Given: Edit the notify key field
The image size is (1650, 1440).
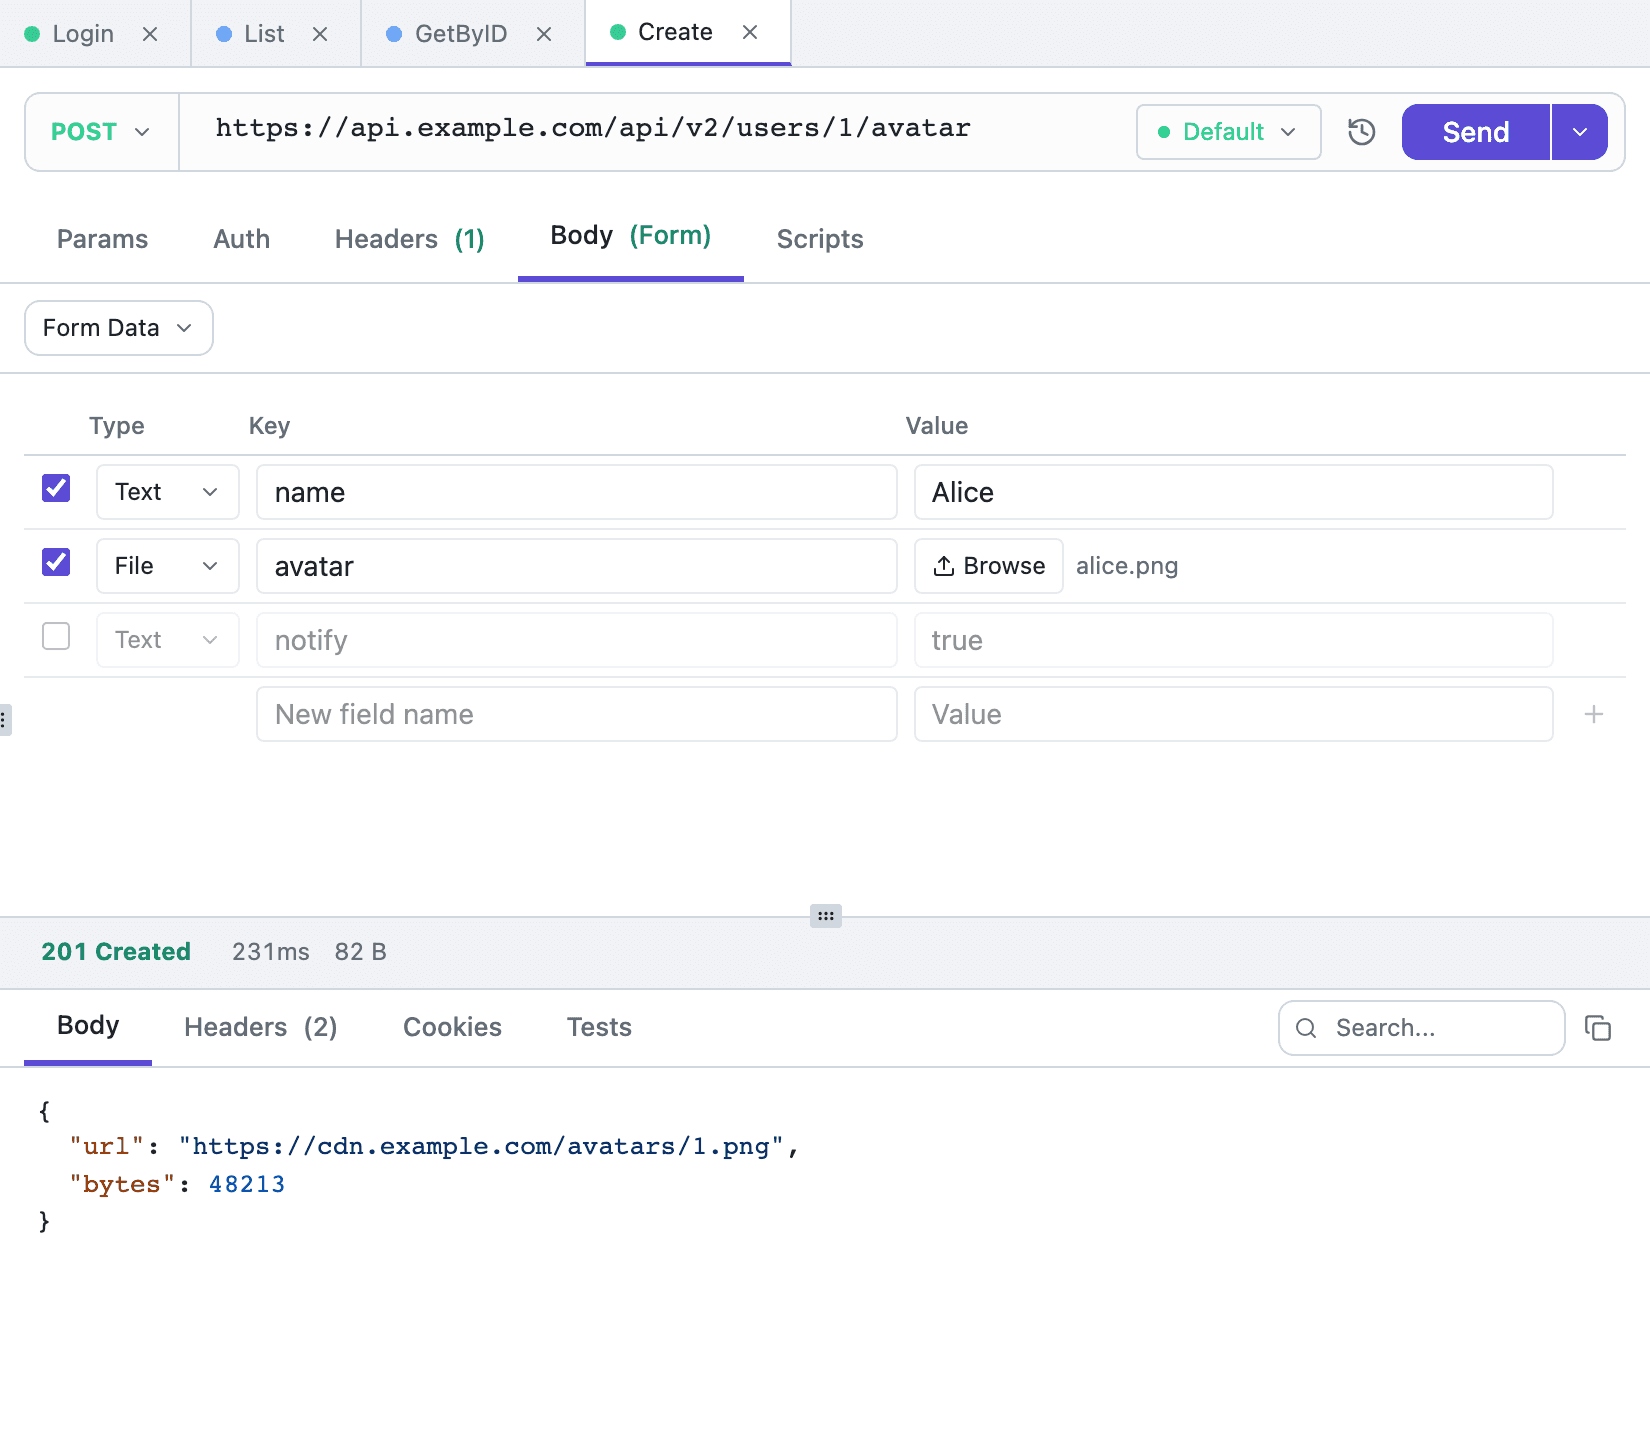Looking at the screenshot, I should coord(577,640).
